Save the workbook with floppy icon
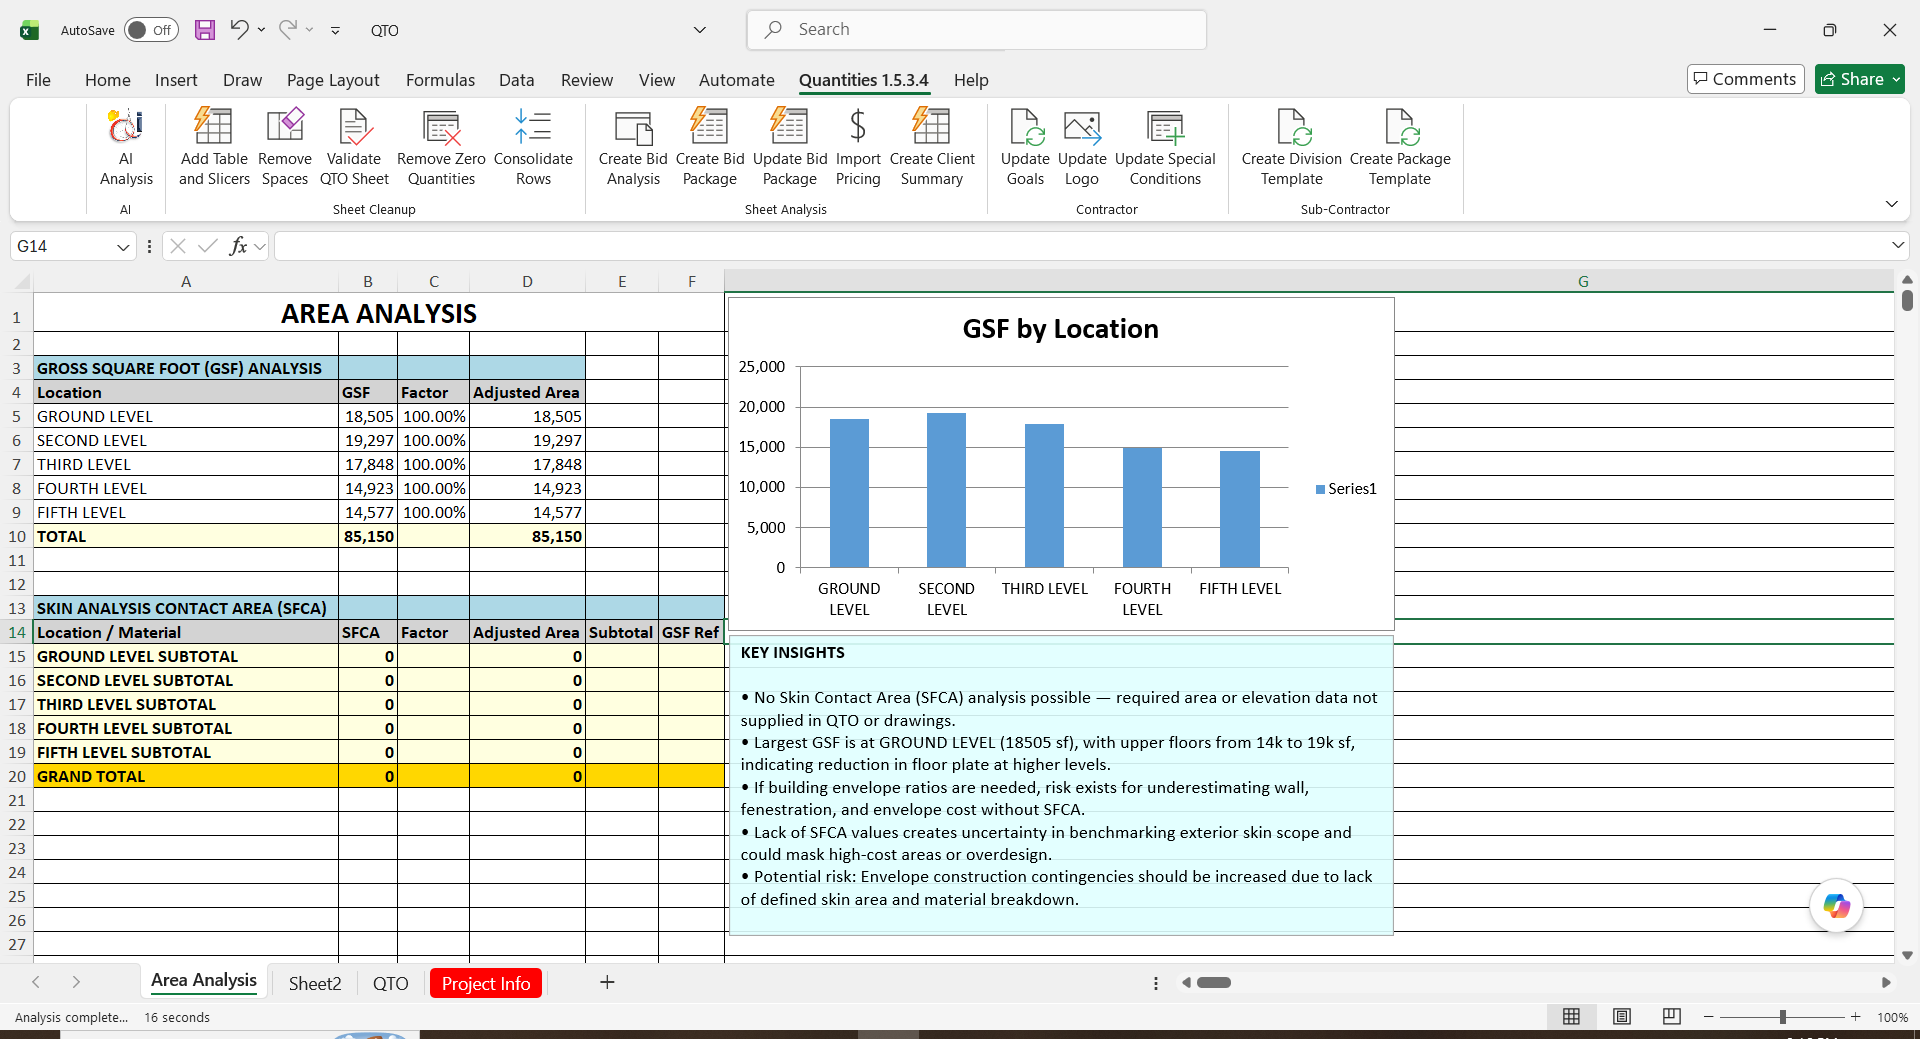Screen dimensions: 1920x1039 click(205, 30)
